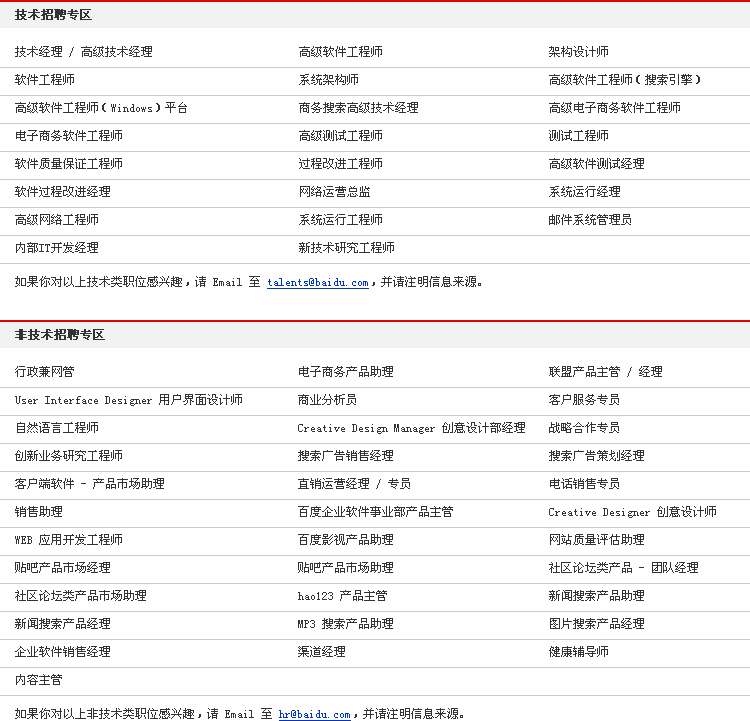This screenshot has width=750, height=721.
Task: Click Creative Design Manager 创意设计部经理
Action: pyautogui.click(x=411, y=428)
